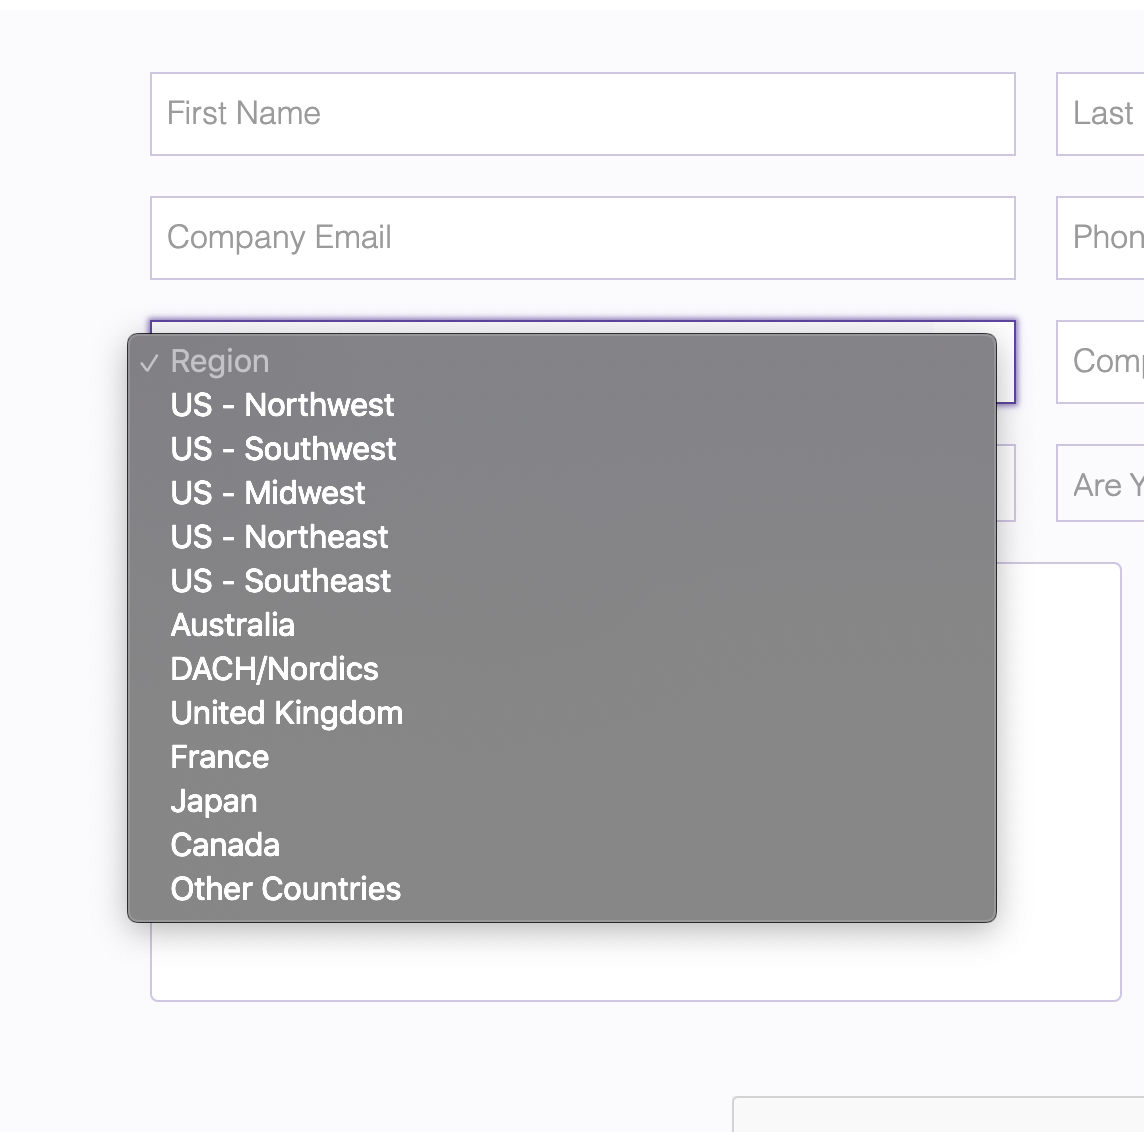Select US - Southeast from the list
Viewport: 1144px width, 1132px height.
pyautogui.click(x=280, y=581)
